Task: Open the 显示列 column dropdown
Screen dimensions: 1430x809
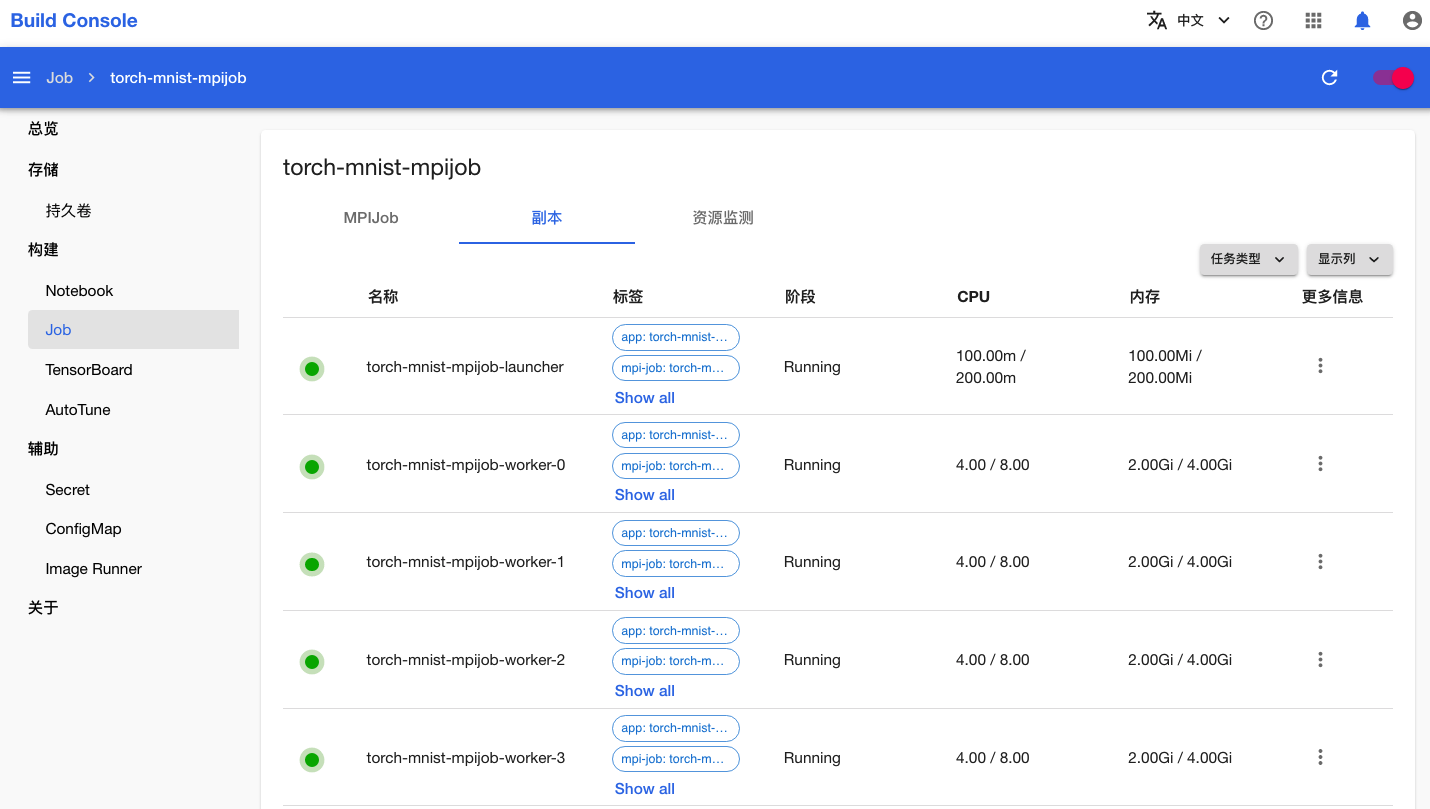Action: (1350, 259)
